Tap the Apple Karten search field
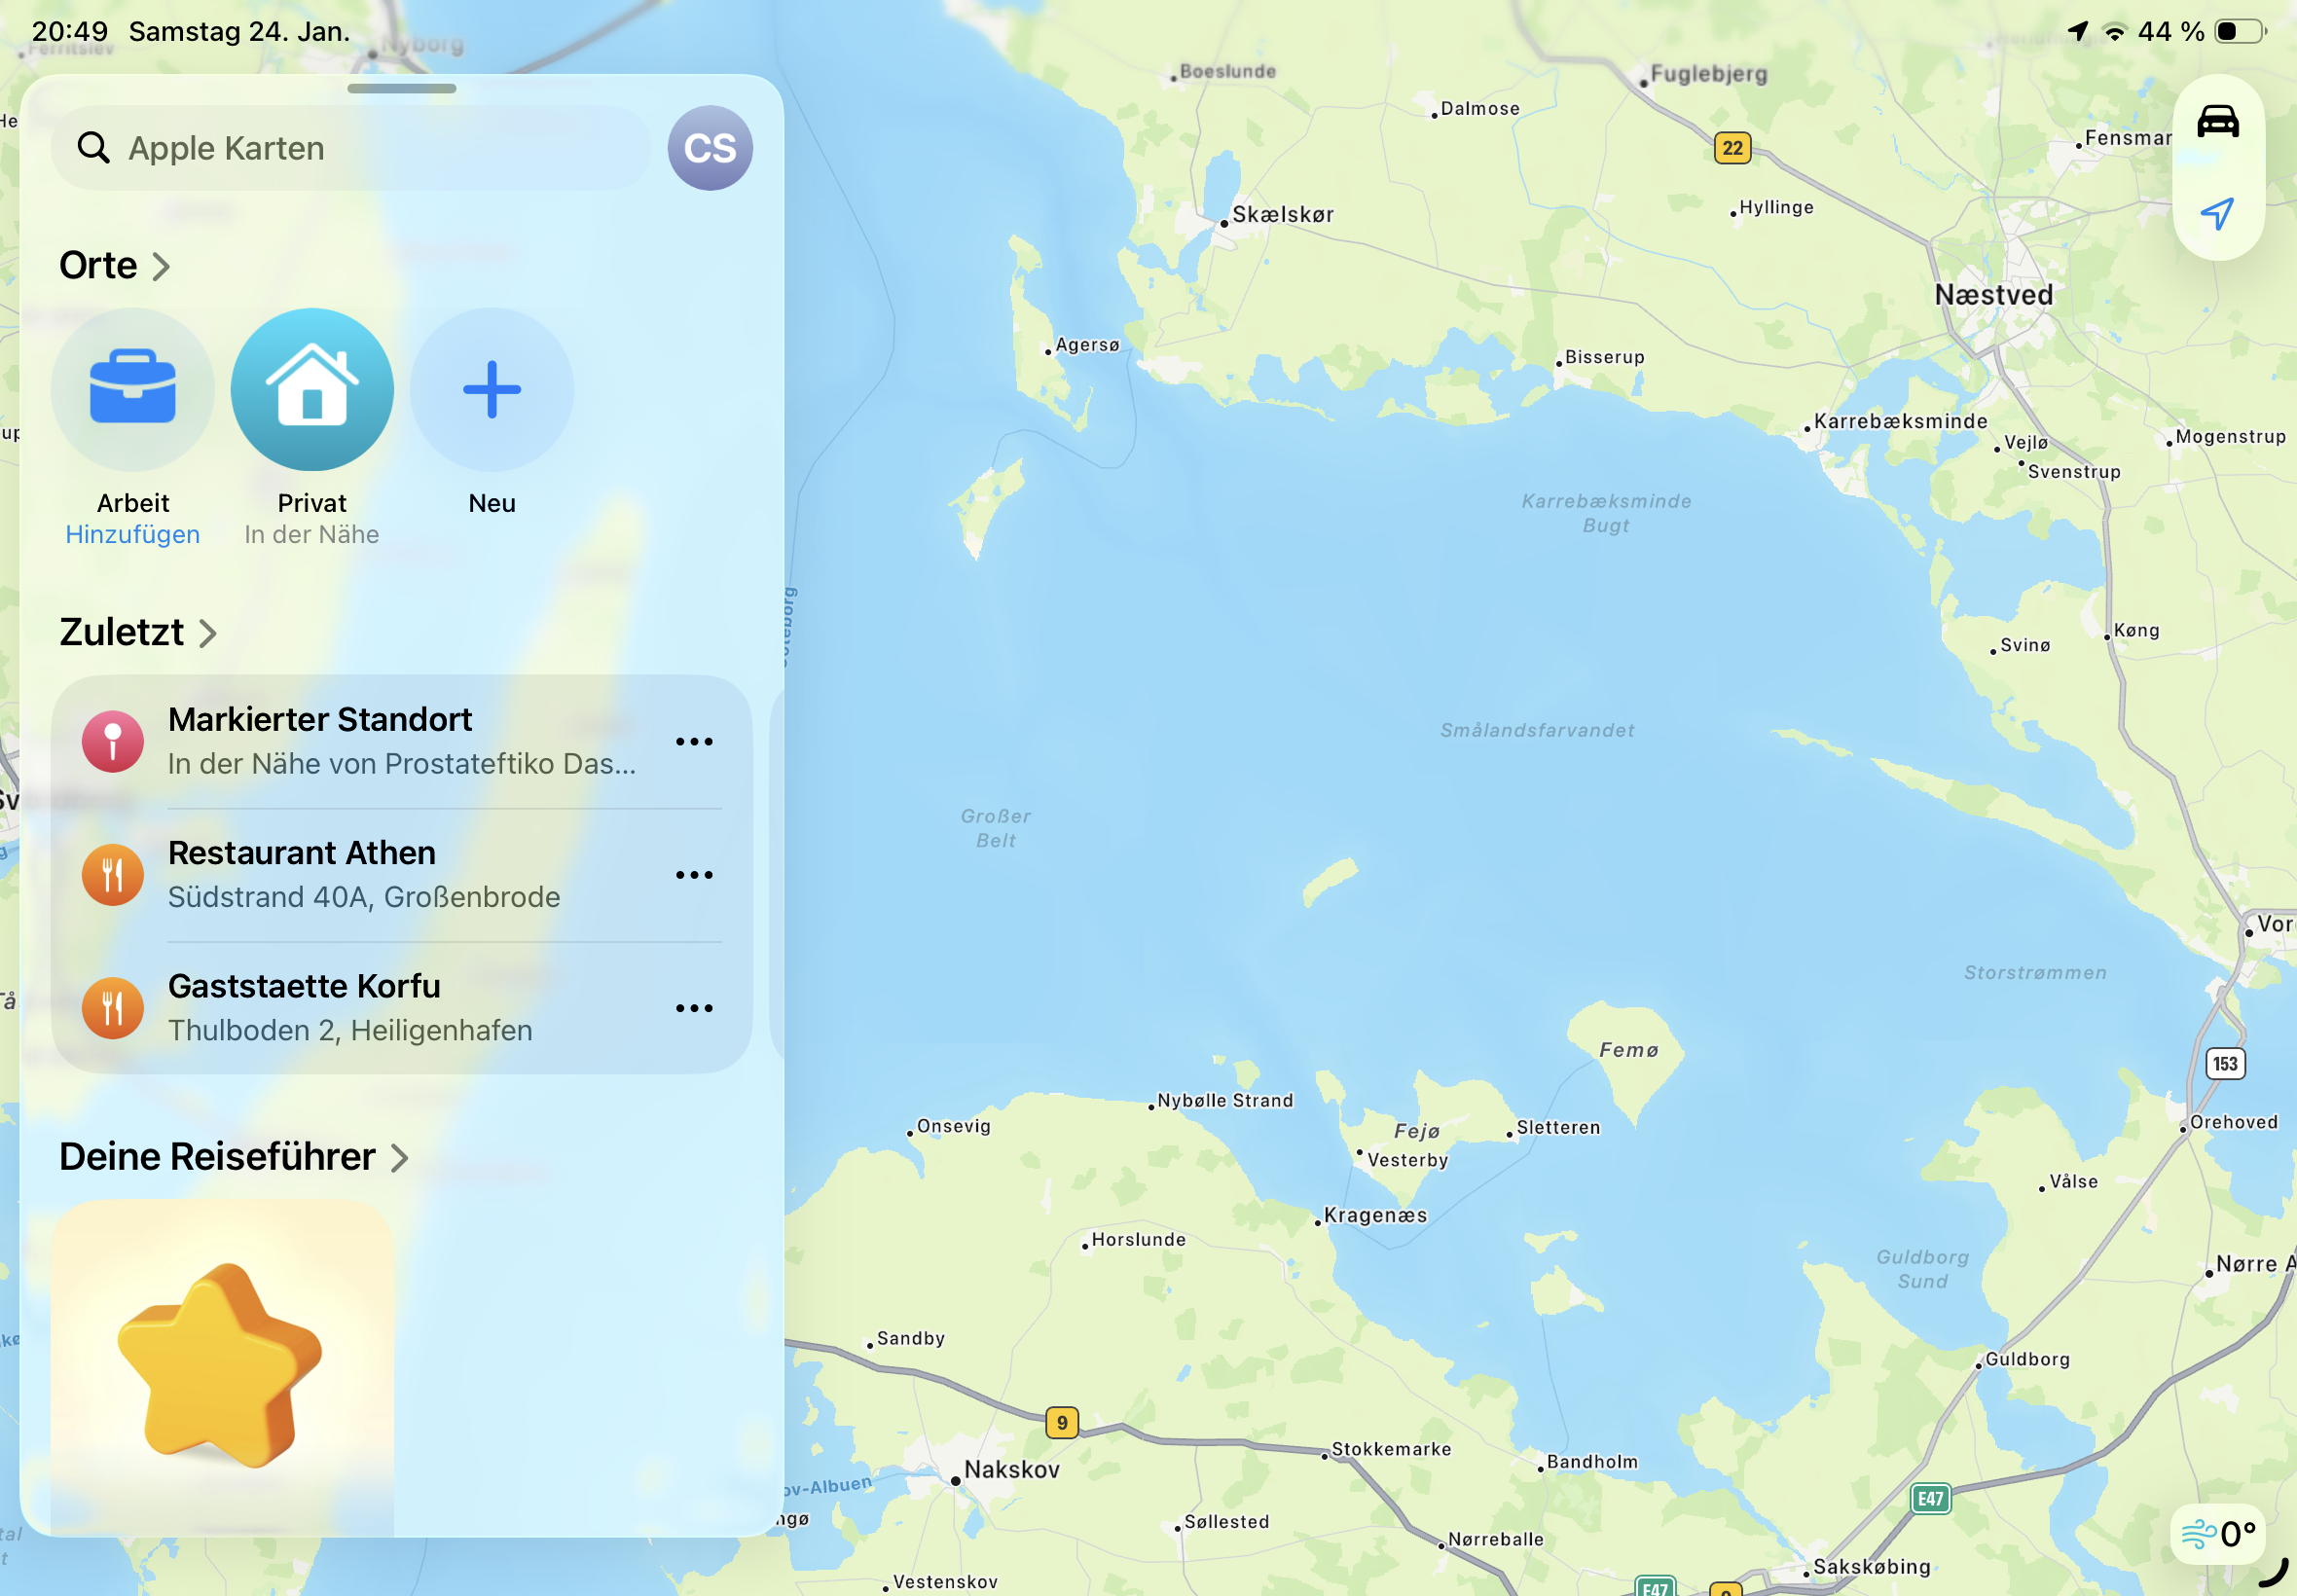Screen dimensions: 2297x1596 [350, 148]
